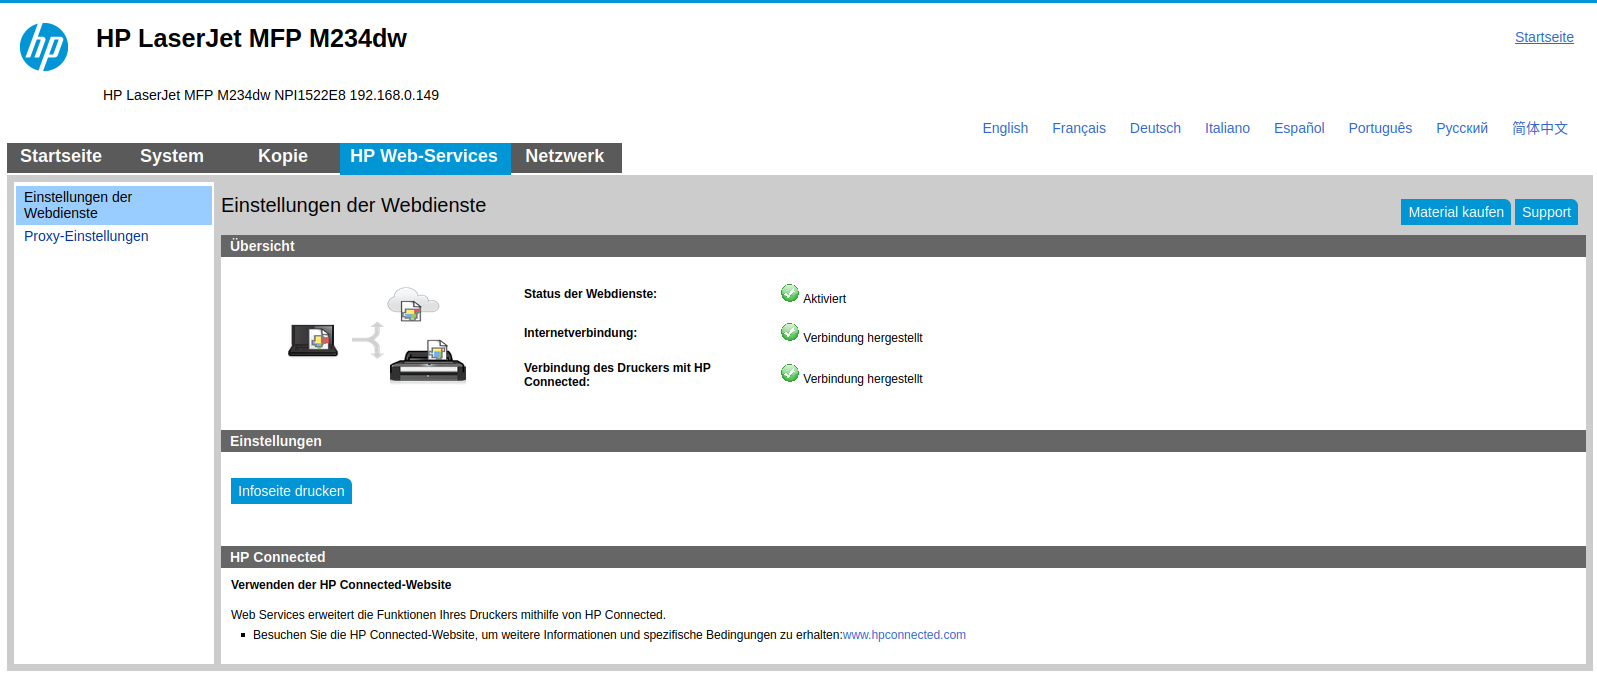Click the green check icon for HP Connected connection
1597x677 pixels.
click(790, 373)
